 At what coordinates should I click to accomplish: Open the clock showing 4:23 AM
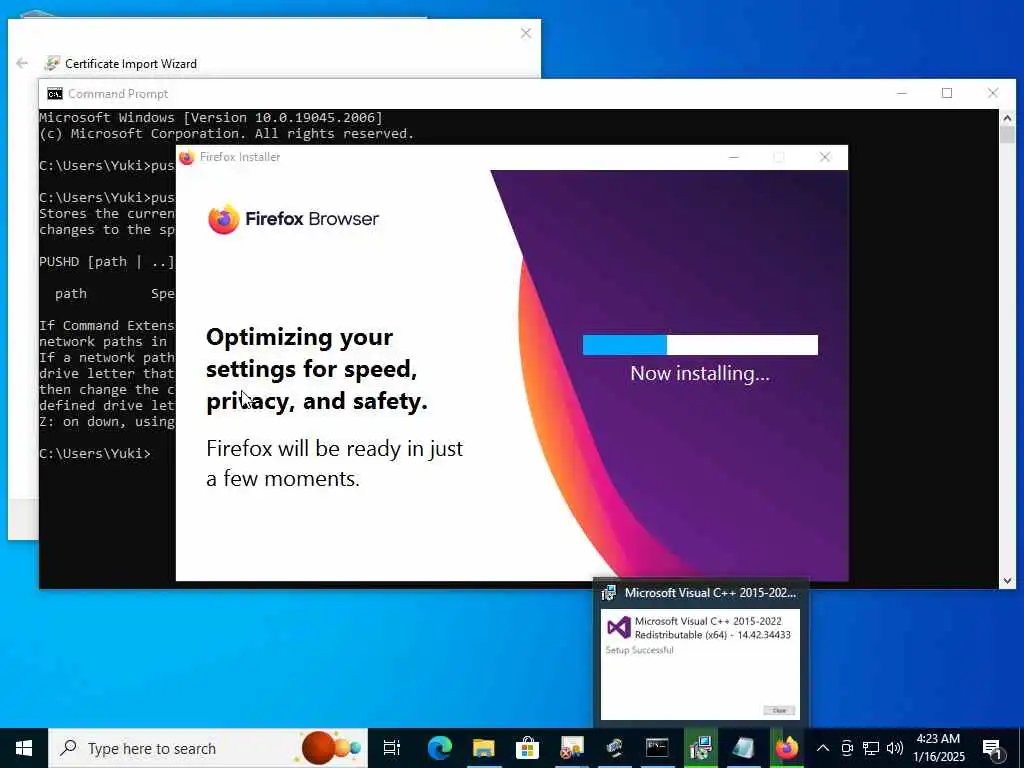(938, 748)
